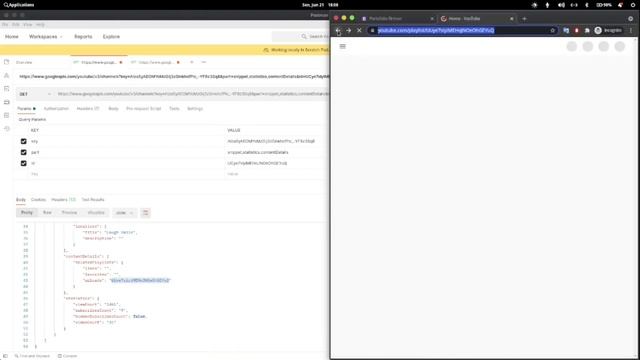The width and height of the screenshot is (640, 360).
Task: Bookmark this page with the star icon
Action: click(x=553, y=31)
